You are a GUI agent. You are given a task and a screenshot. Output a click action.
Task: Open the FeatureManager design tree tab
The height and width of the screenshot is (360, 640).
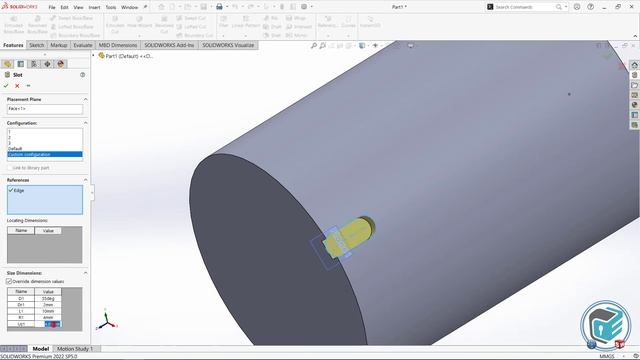coord(8,64)
